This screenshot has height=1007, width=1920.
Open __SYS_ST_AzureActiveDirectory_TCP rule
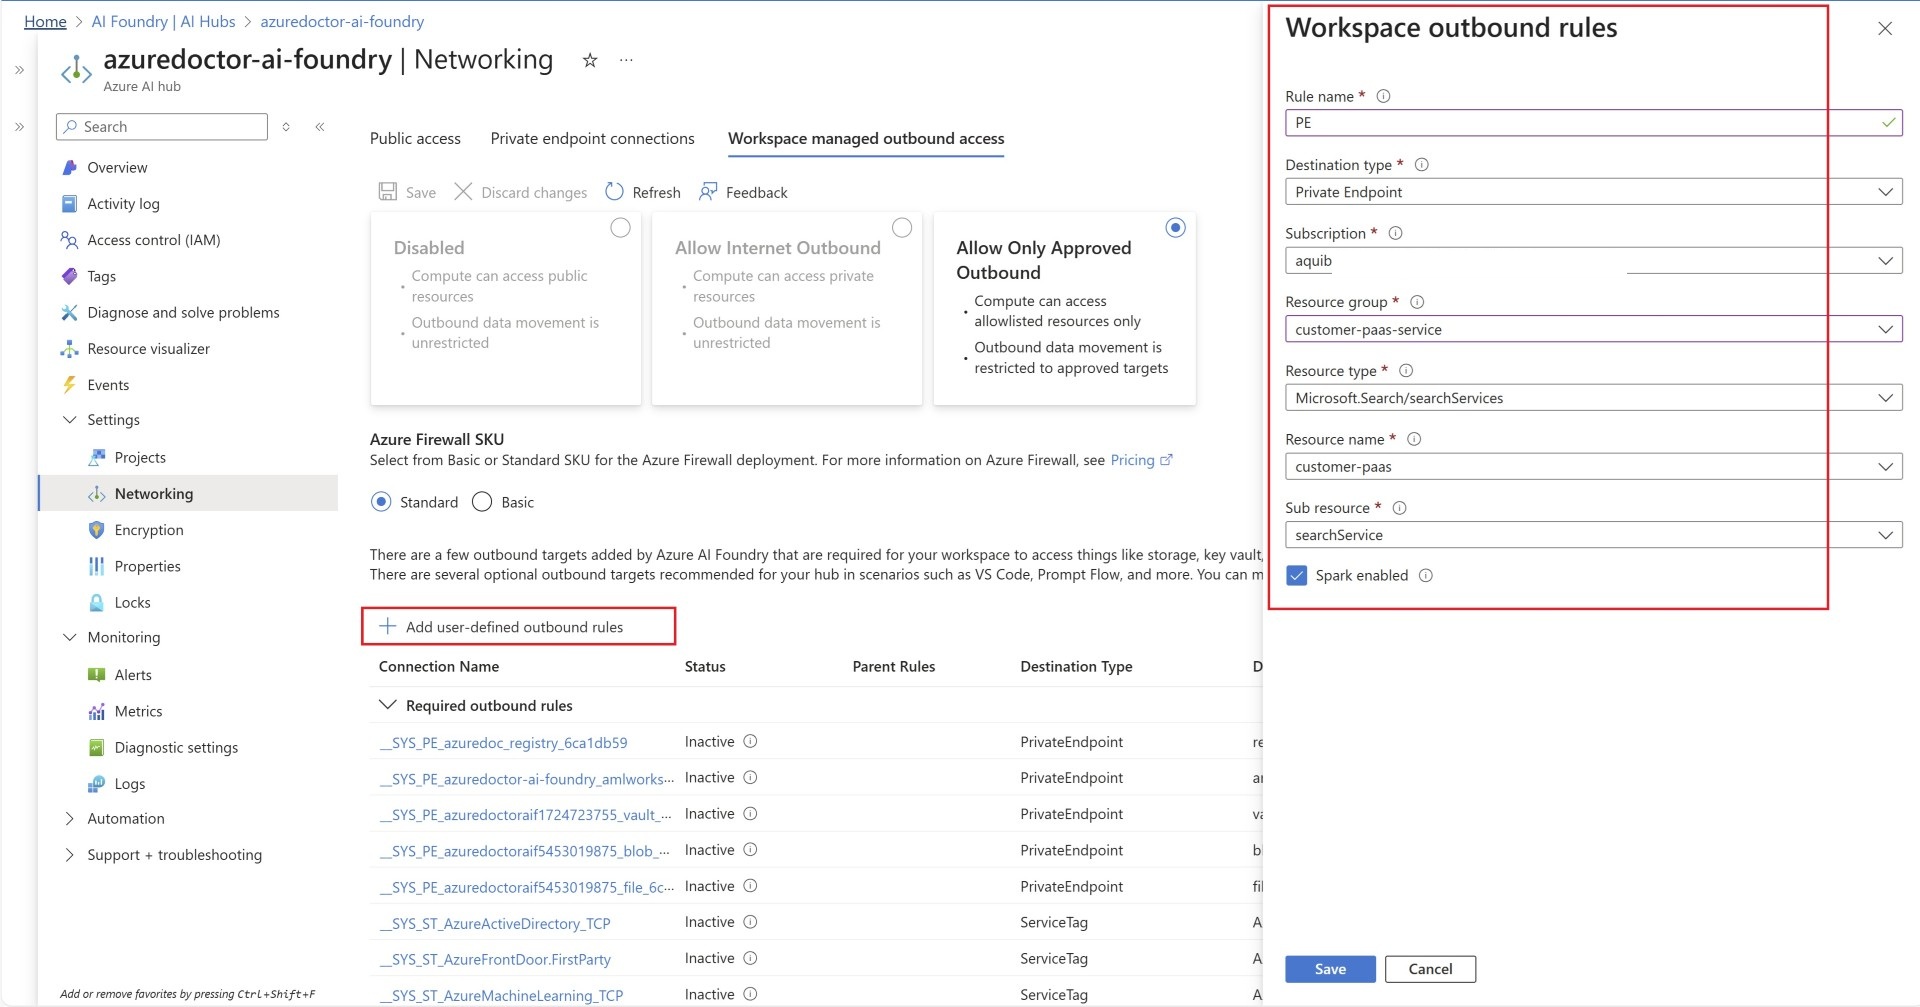point(494,923)
